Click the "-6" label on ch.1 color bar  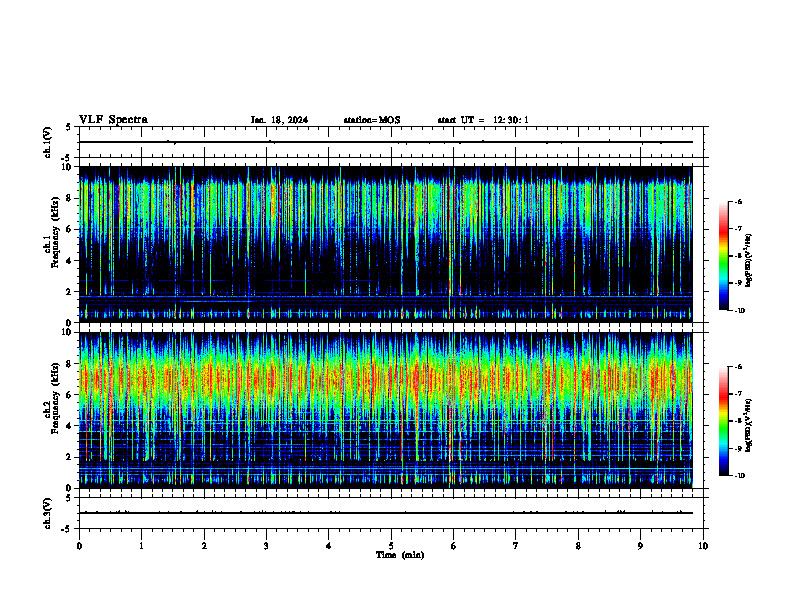click(738, 201)
